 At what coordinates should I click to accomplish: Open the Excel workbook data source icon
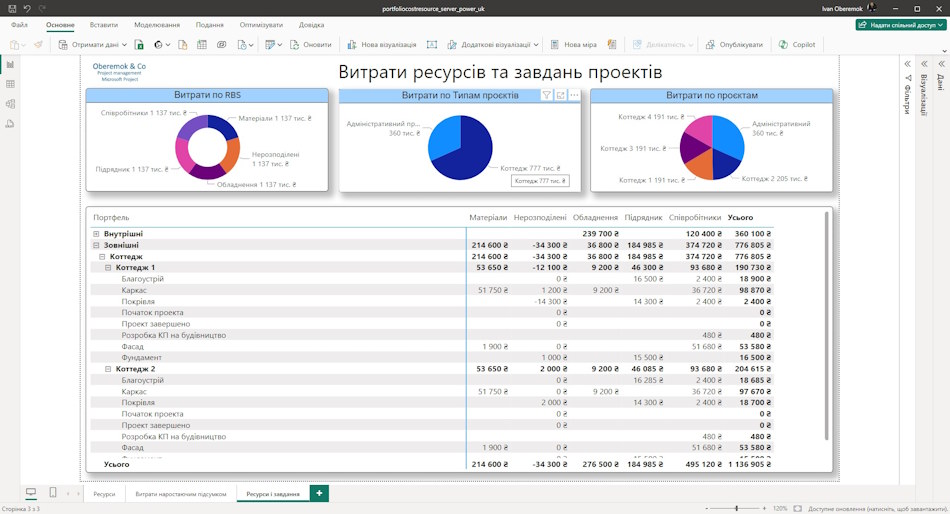coord(139,44)
